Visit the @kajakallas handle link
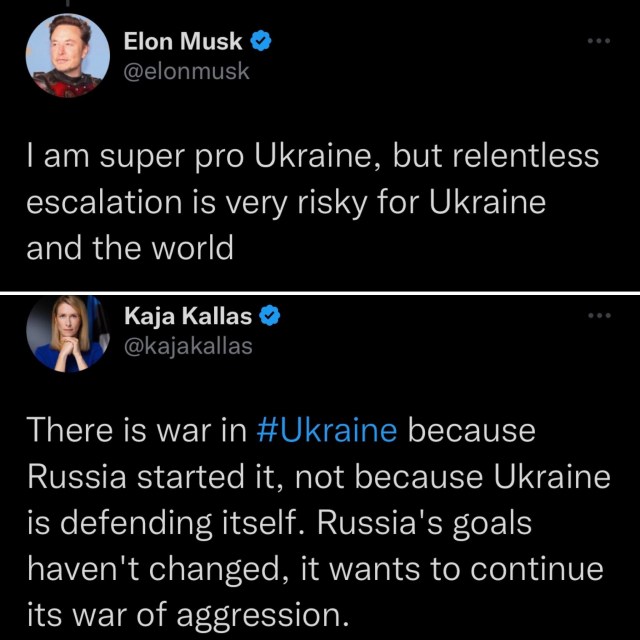 coord(188,347)
